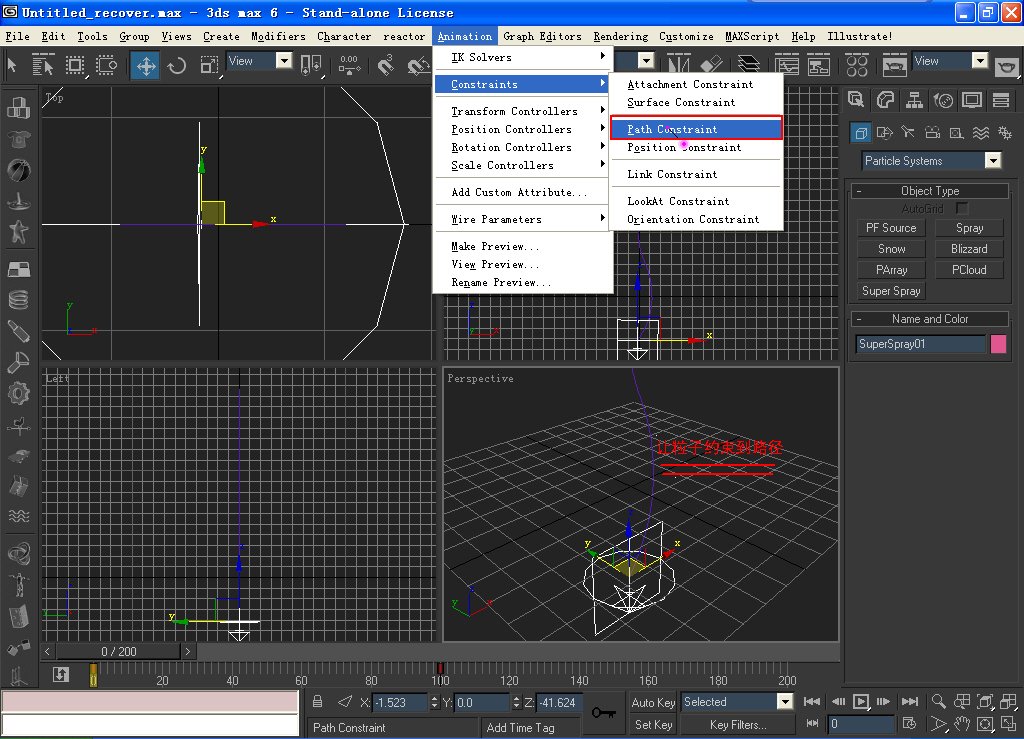The height and width of the screenshot is (739, 1024).
Task: Select the Lights category icon
Action: (x=908, y=133)
